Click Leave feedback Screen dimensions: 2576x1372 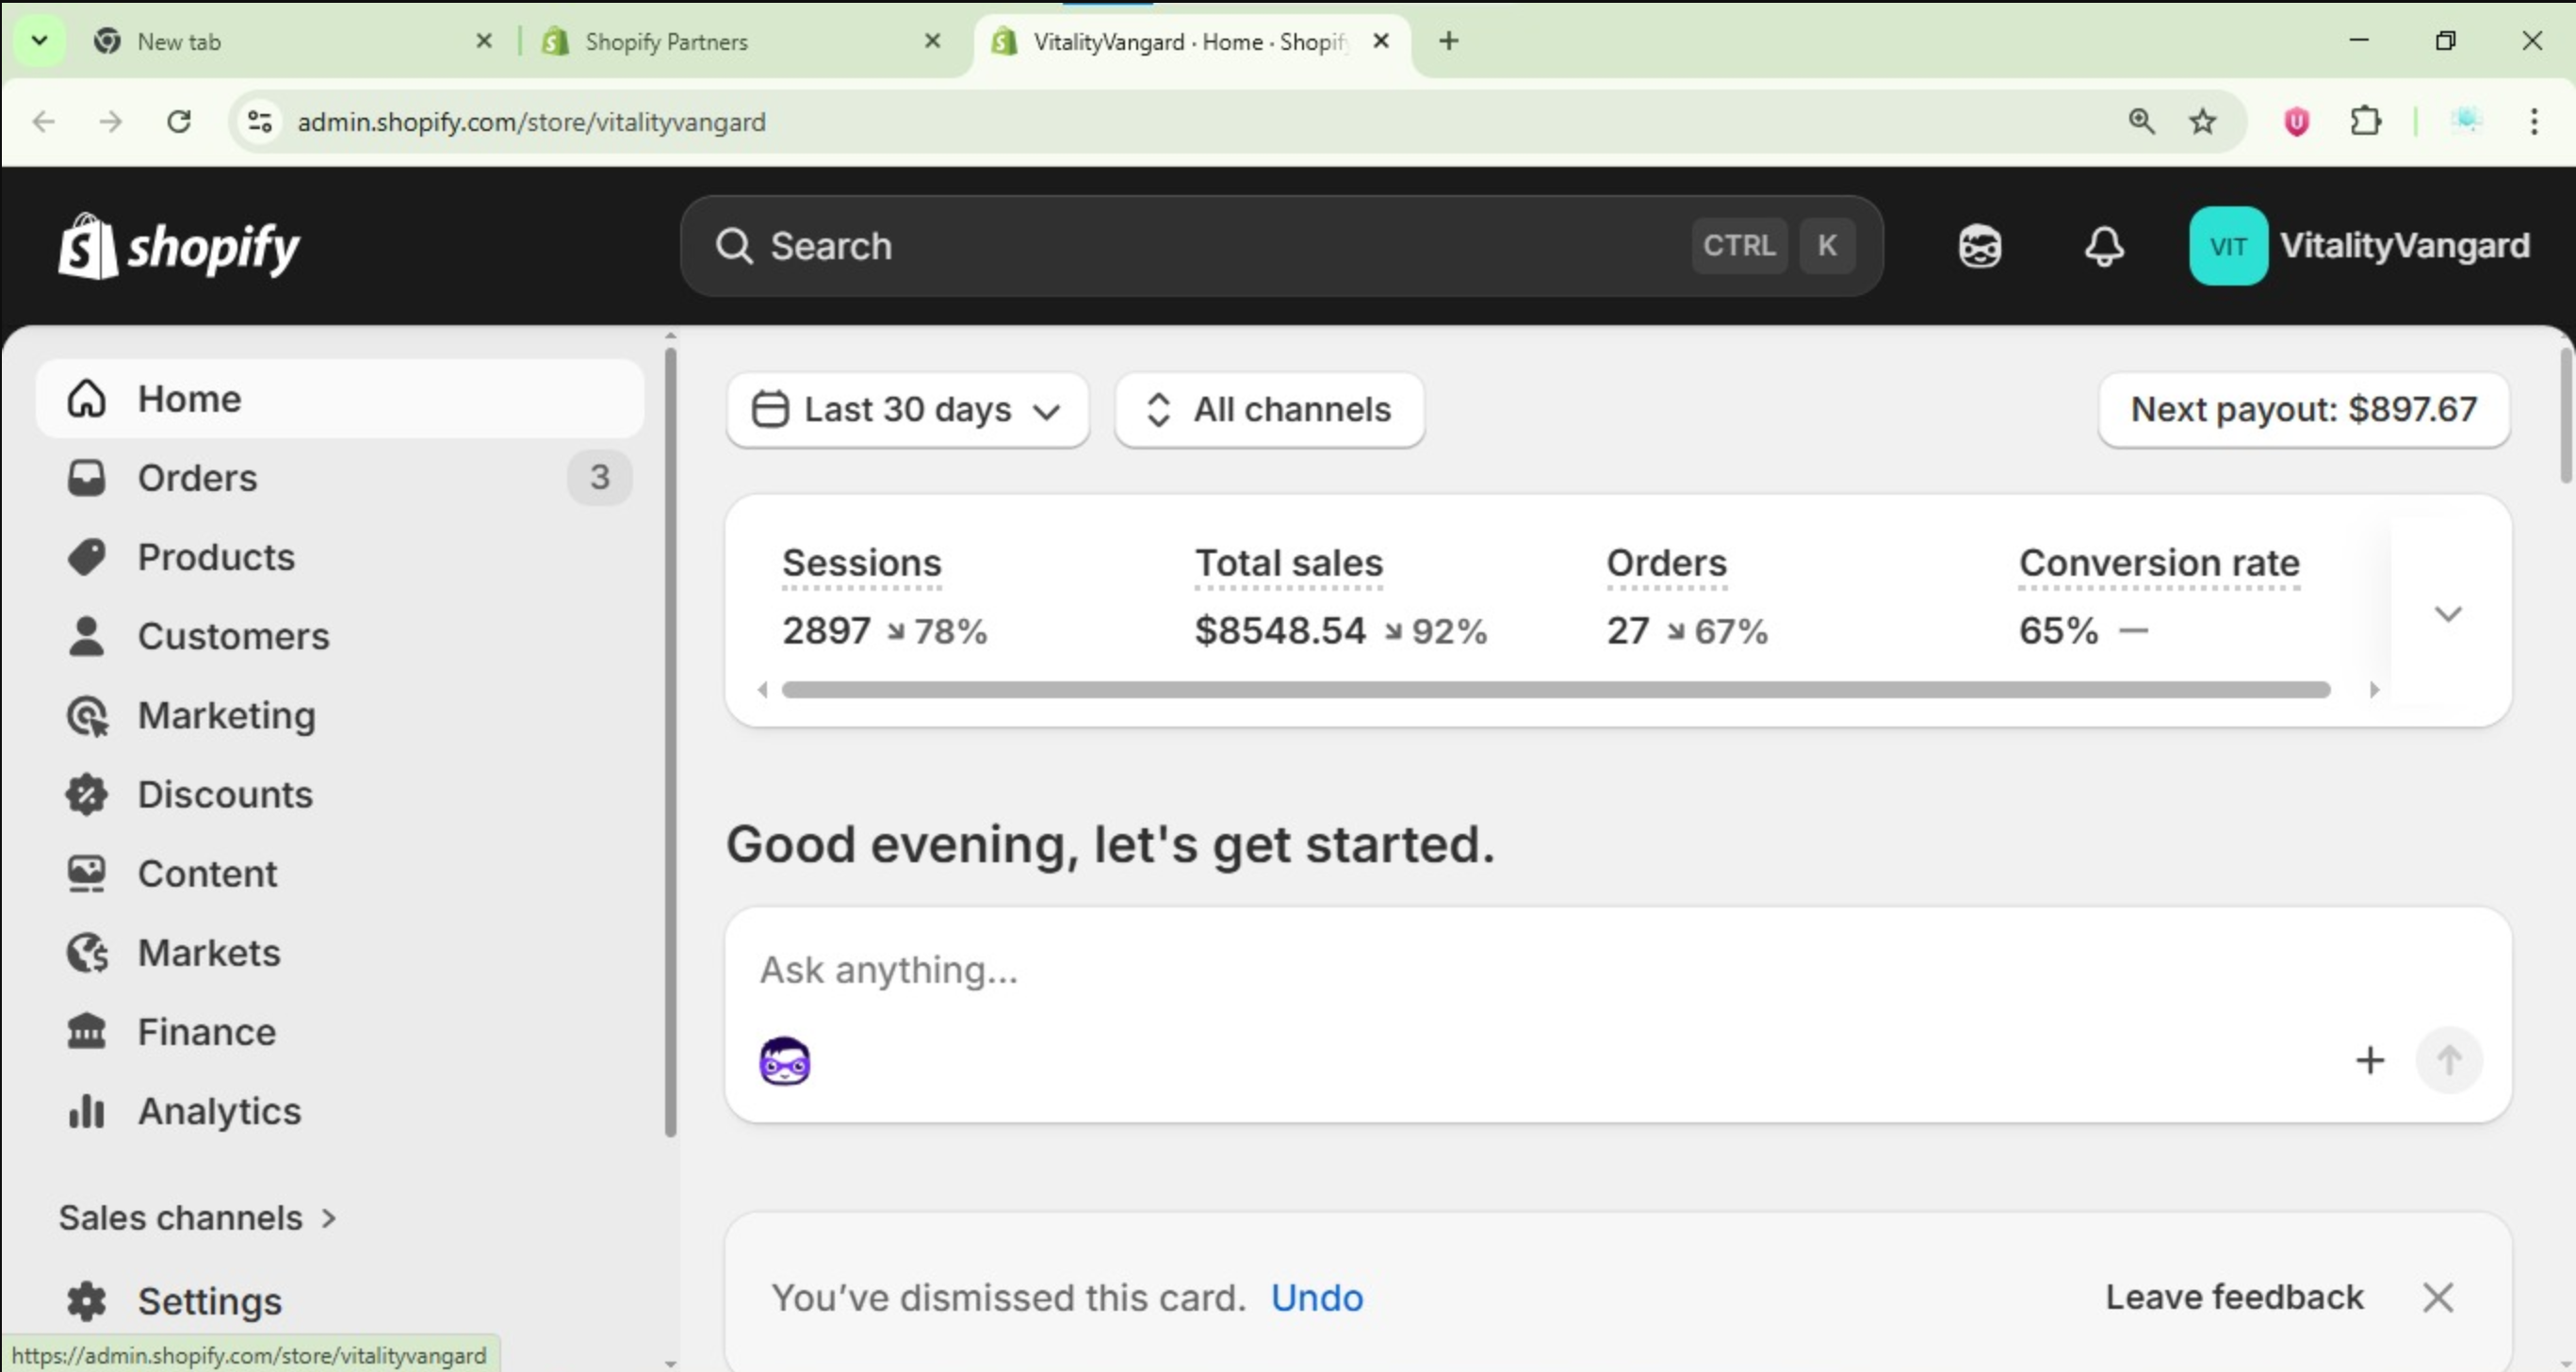(2234, 1296)
